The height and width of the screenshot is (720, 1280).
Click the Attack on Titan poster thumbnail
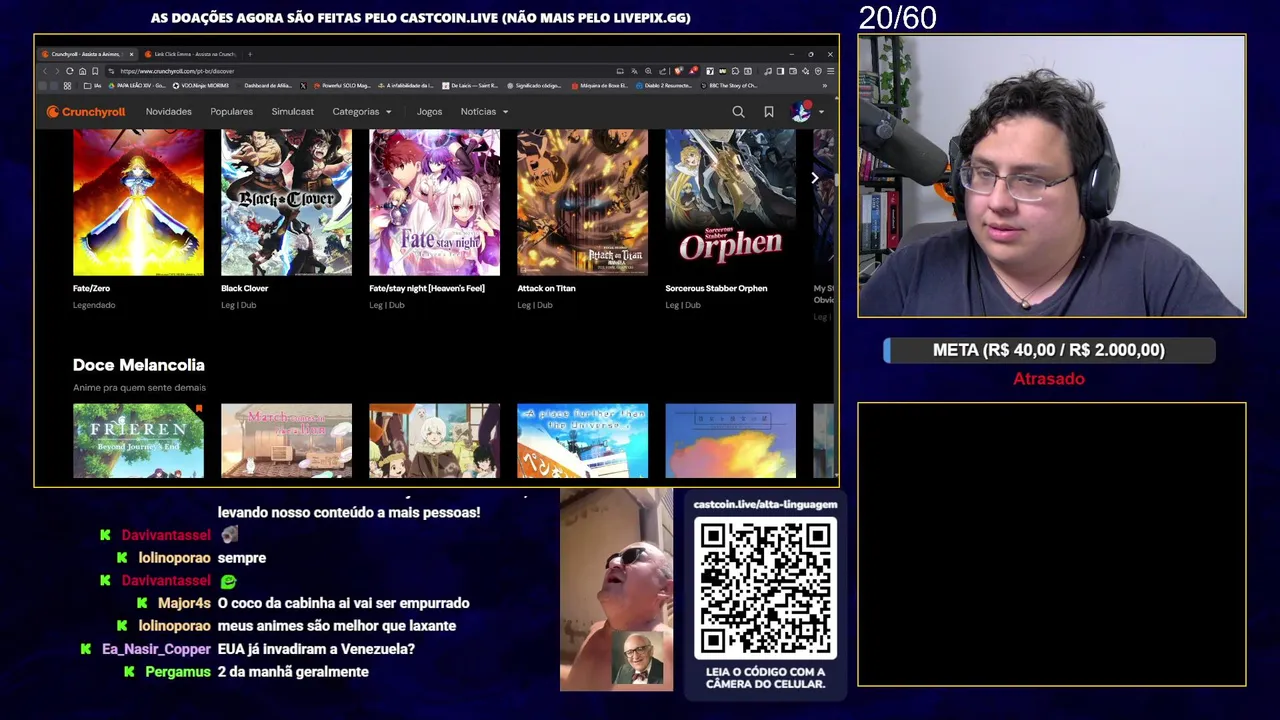coord(582,202)
